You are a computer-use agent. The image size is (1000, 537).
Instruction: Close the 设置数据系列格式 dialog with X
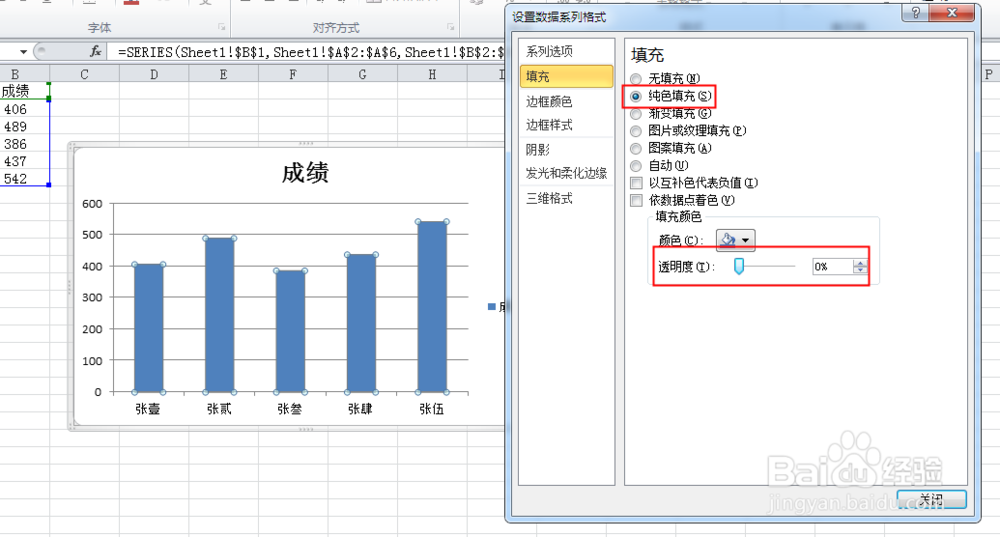tap(952, 13)
